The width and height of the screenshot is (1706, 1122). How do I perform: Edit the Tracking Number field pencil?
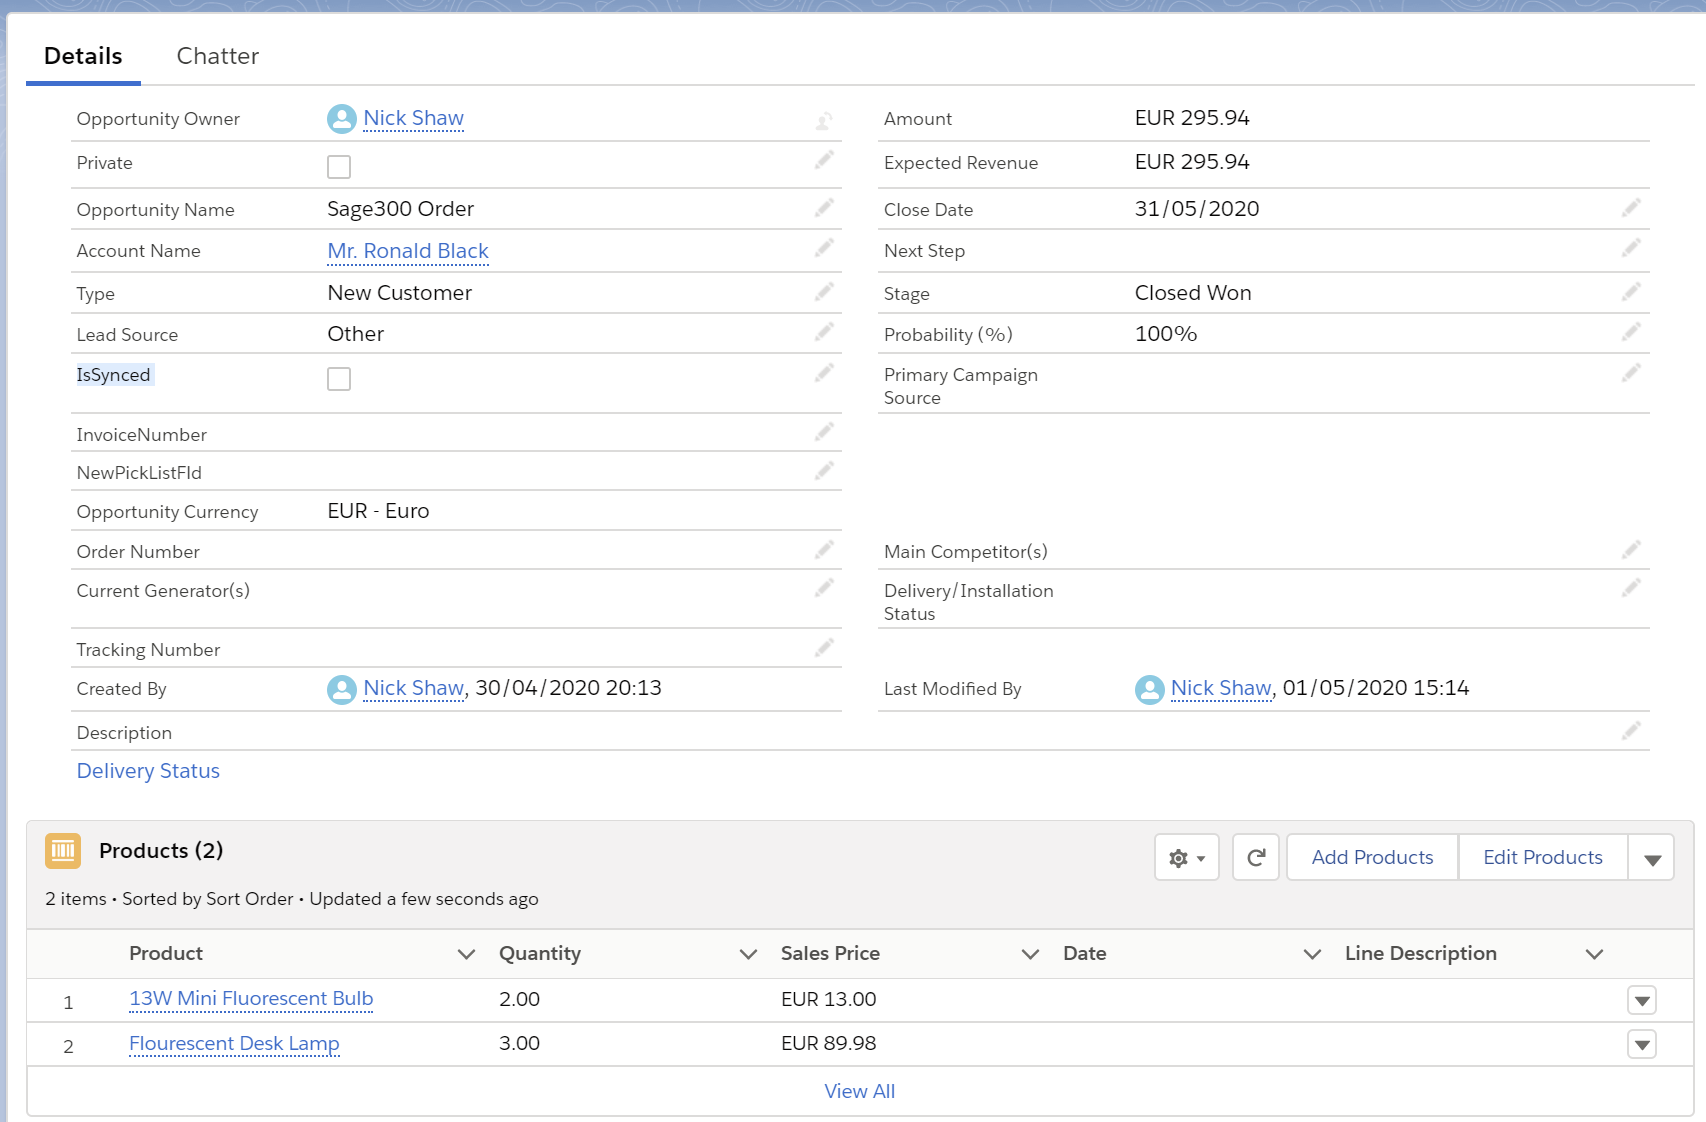coord(824,648)
